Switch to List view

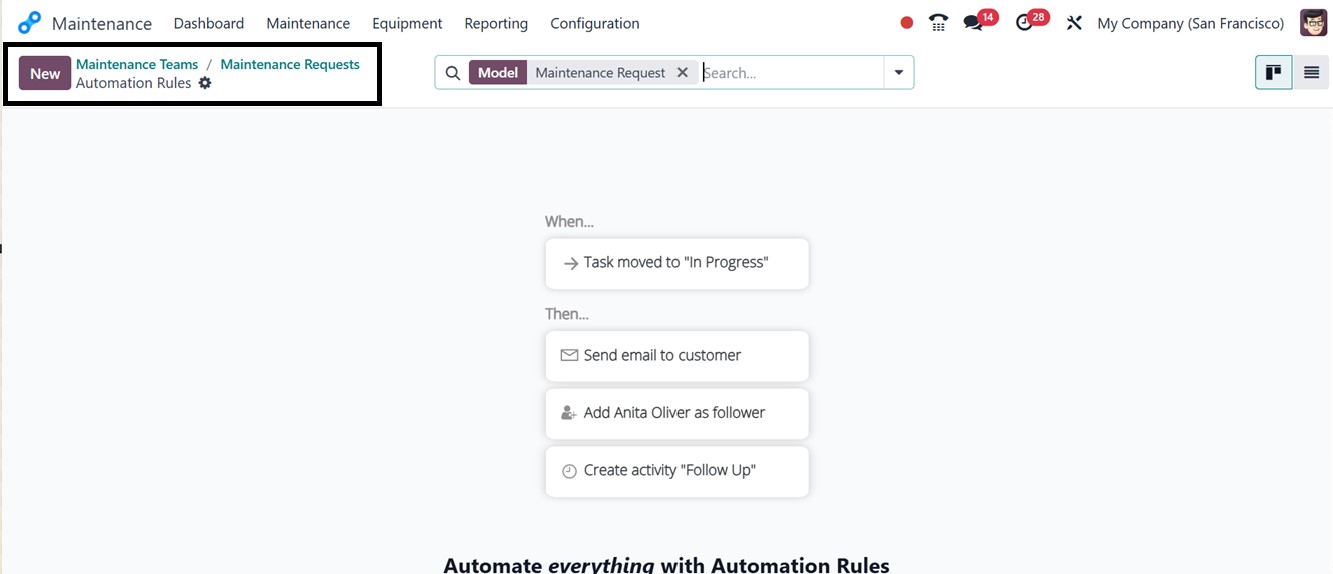[x=1311, y=73]
